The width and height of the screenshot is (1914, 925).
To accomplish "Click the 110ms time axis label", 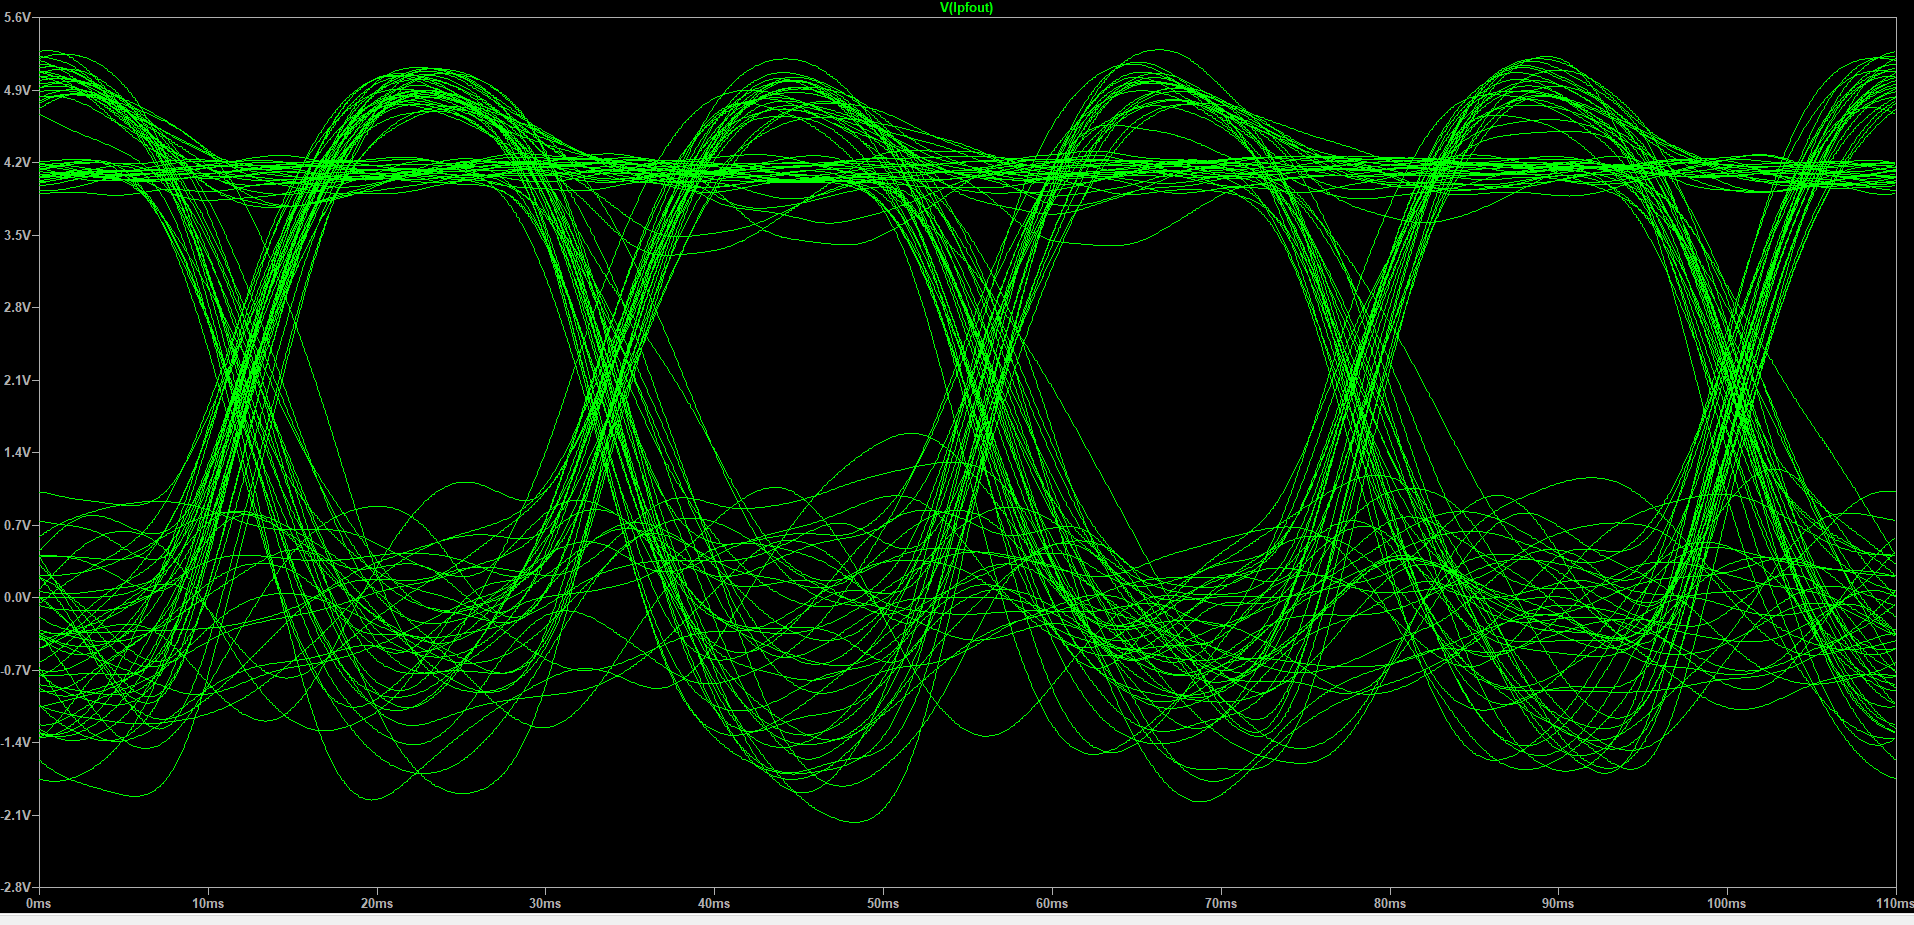I will tap(1894, 903).
